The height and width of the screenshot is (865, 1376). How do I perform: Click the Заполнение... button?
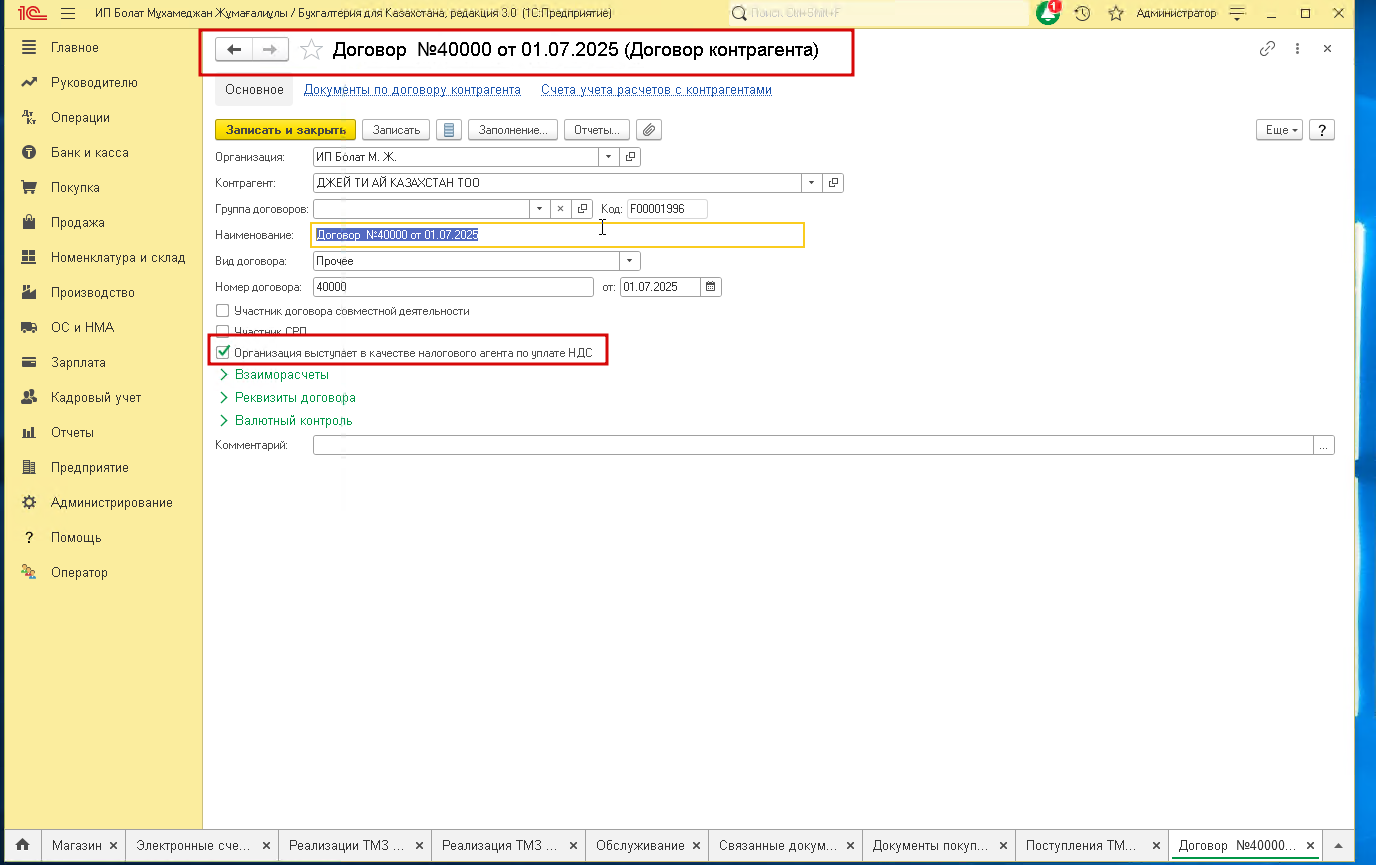click(x=513, y=130)
